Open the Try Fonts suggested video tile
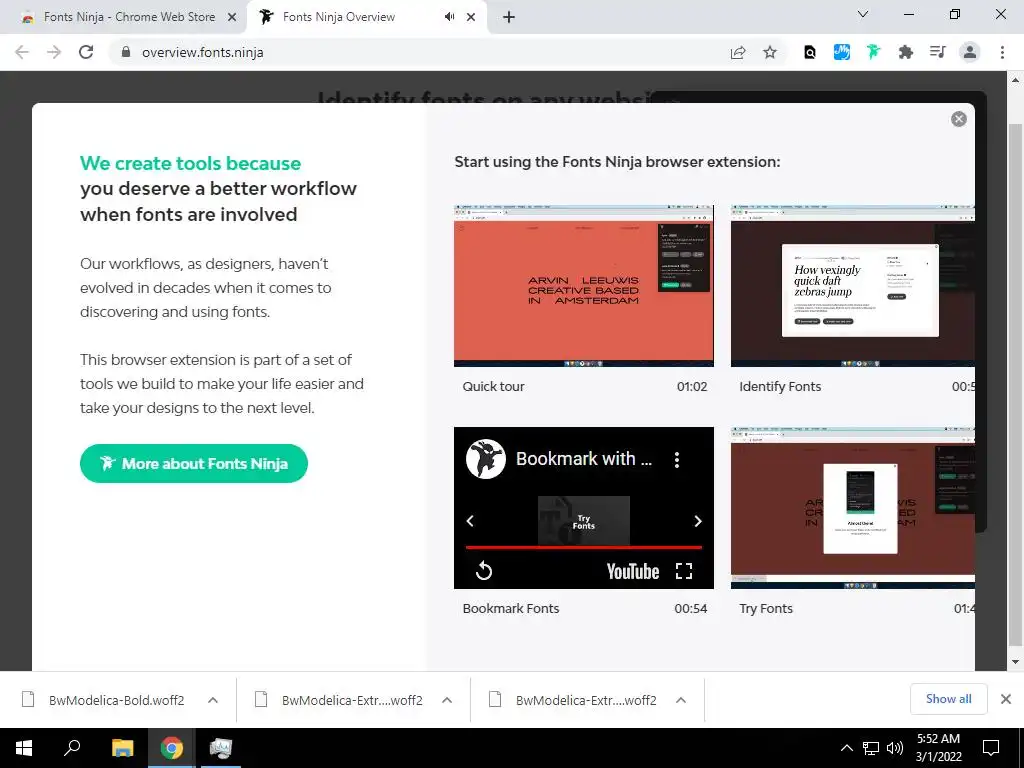The image size is (1024, 768). 584,520
